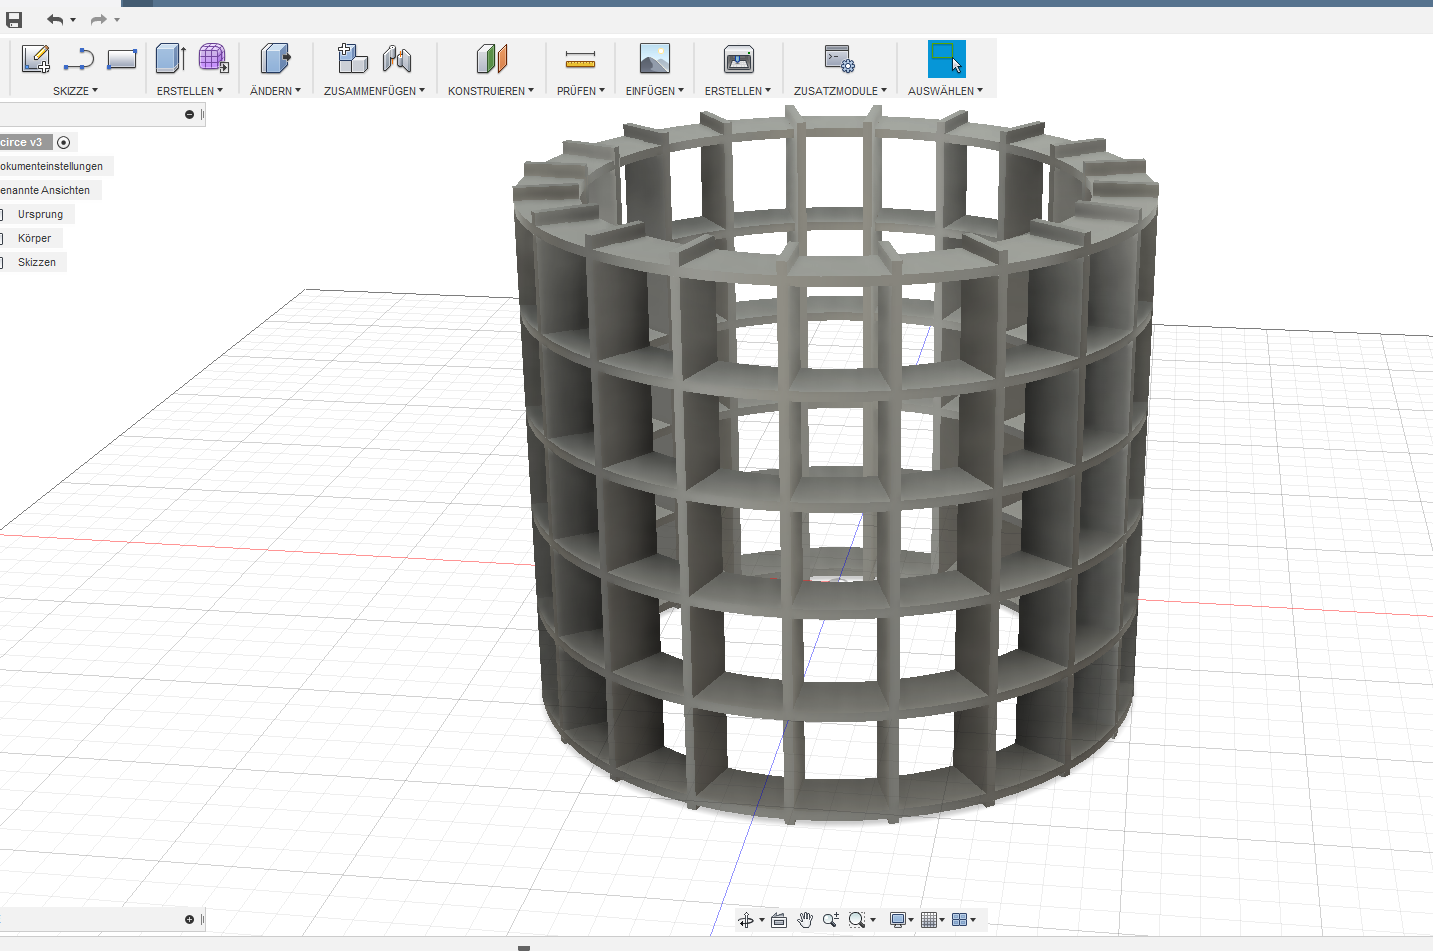Open the grid settings dropdown arrow
1433x951 pixels.
(942, 920)
